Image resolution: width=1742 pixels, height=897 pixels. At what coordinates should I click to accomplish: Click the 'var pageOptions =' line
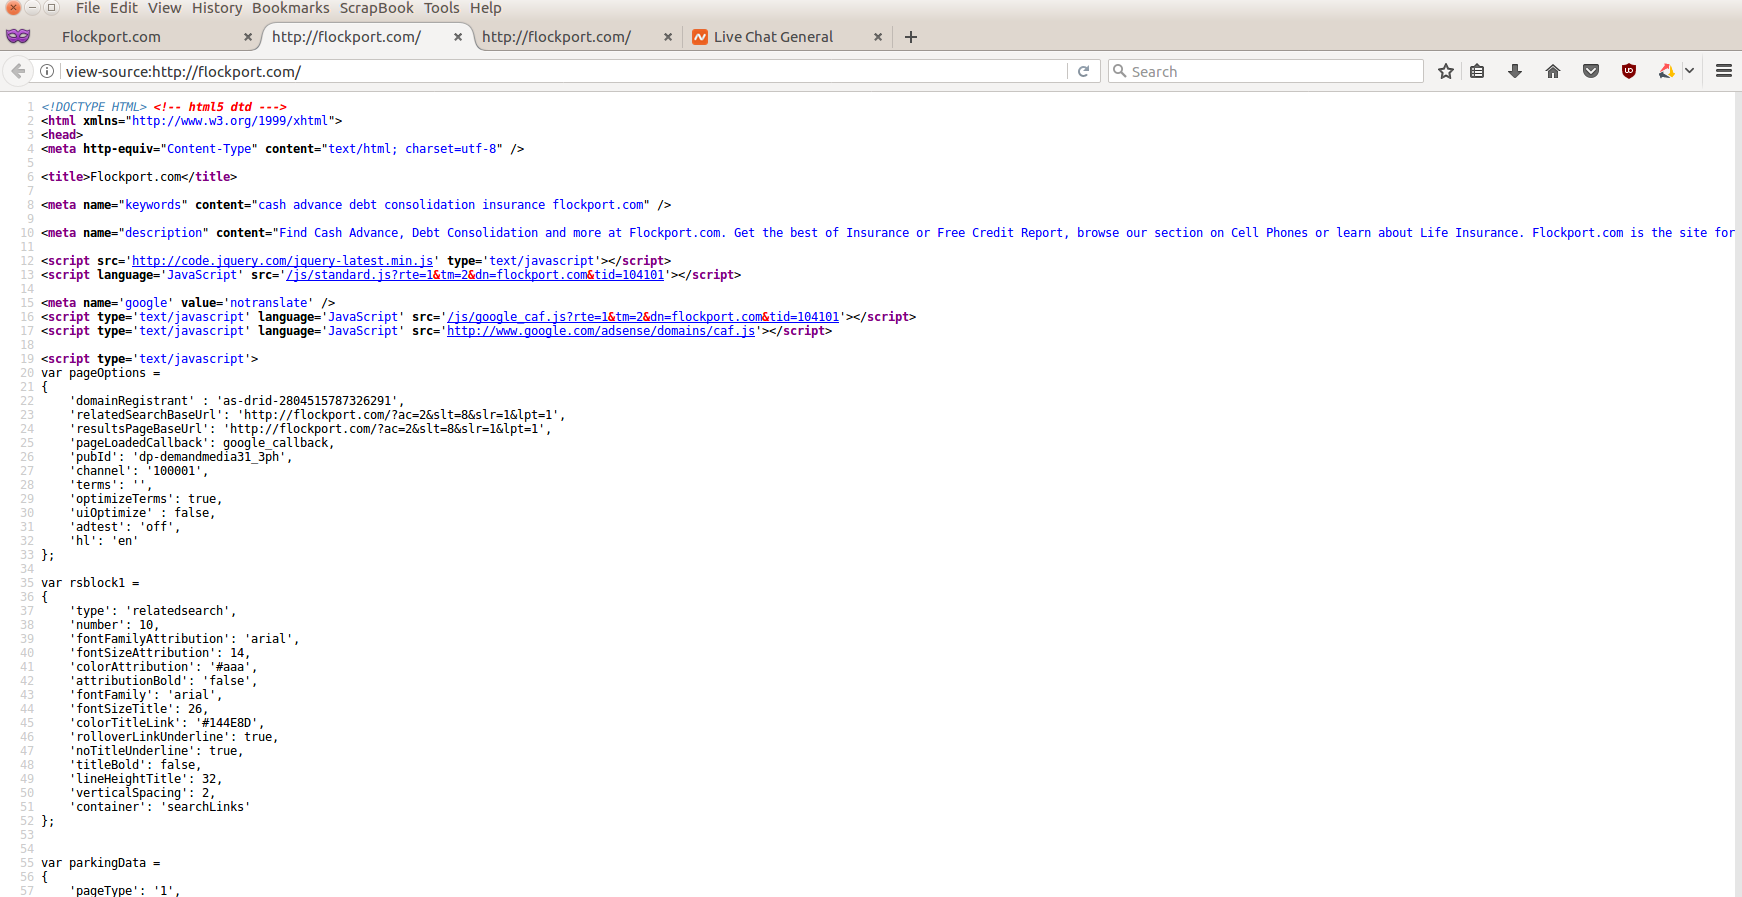pos(100,373)
